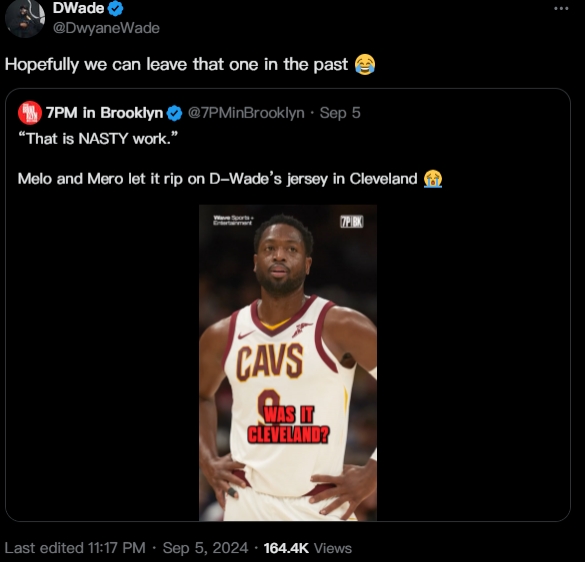Click the Wave Sports Entertainment watermark

(x=234, y=220)
